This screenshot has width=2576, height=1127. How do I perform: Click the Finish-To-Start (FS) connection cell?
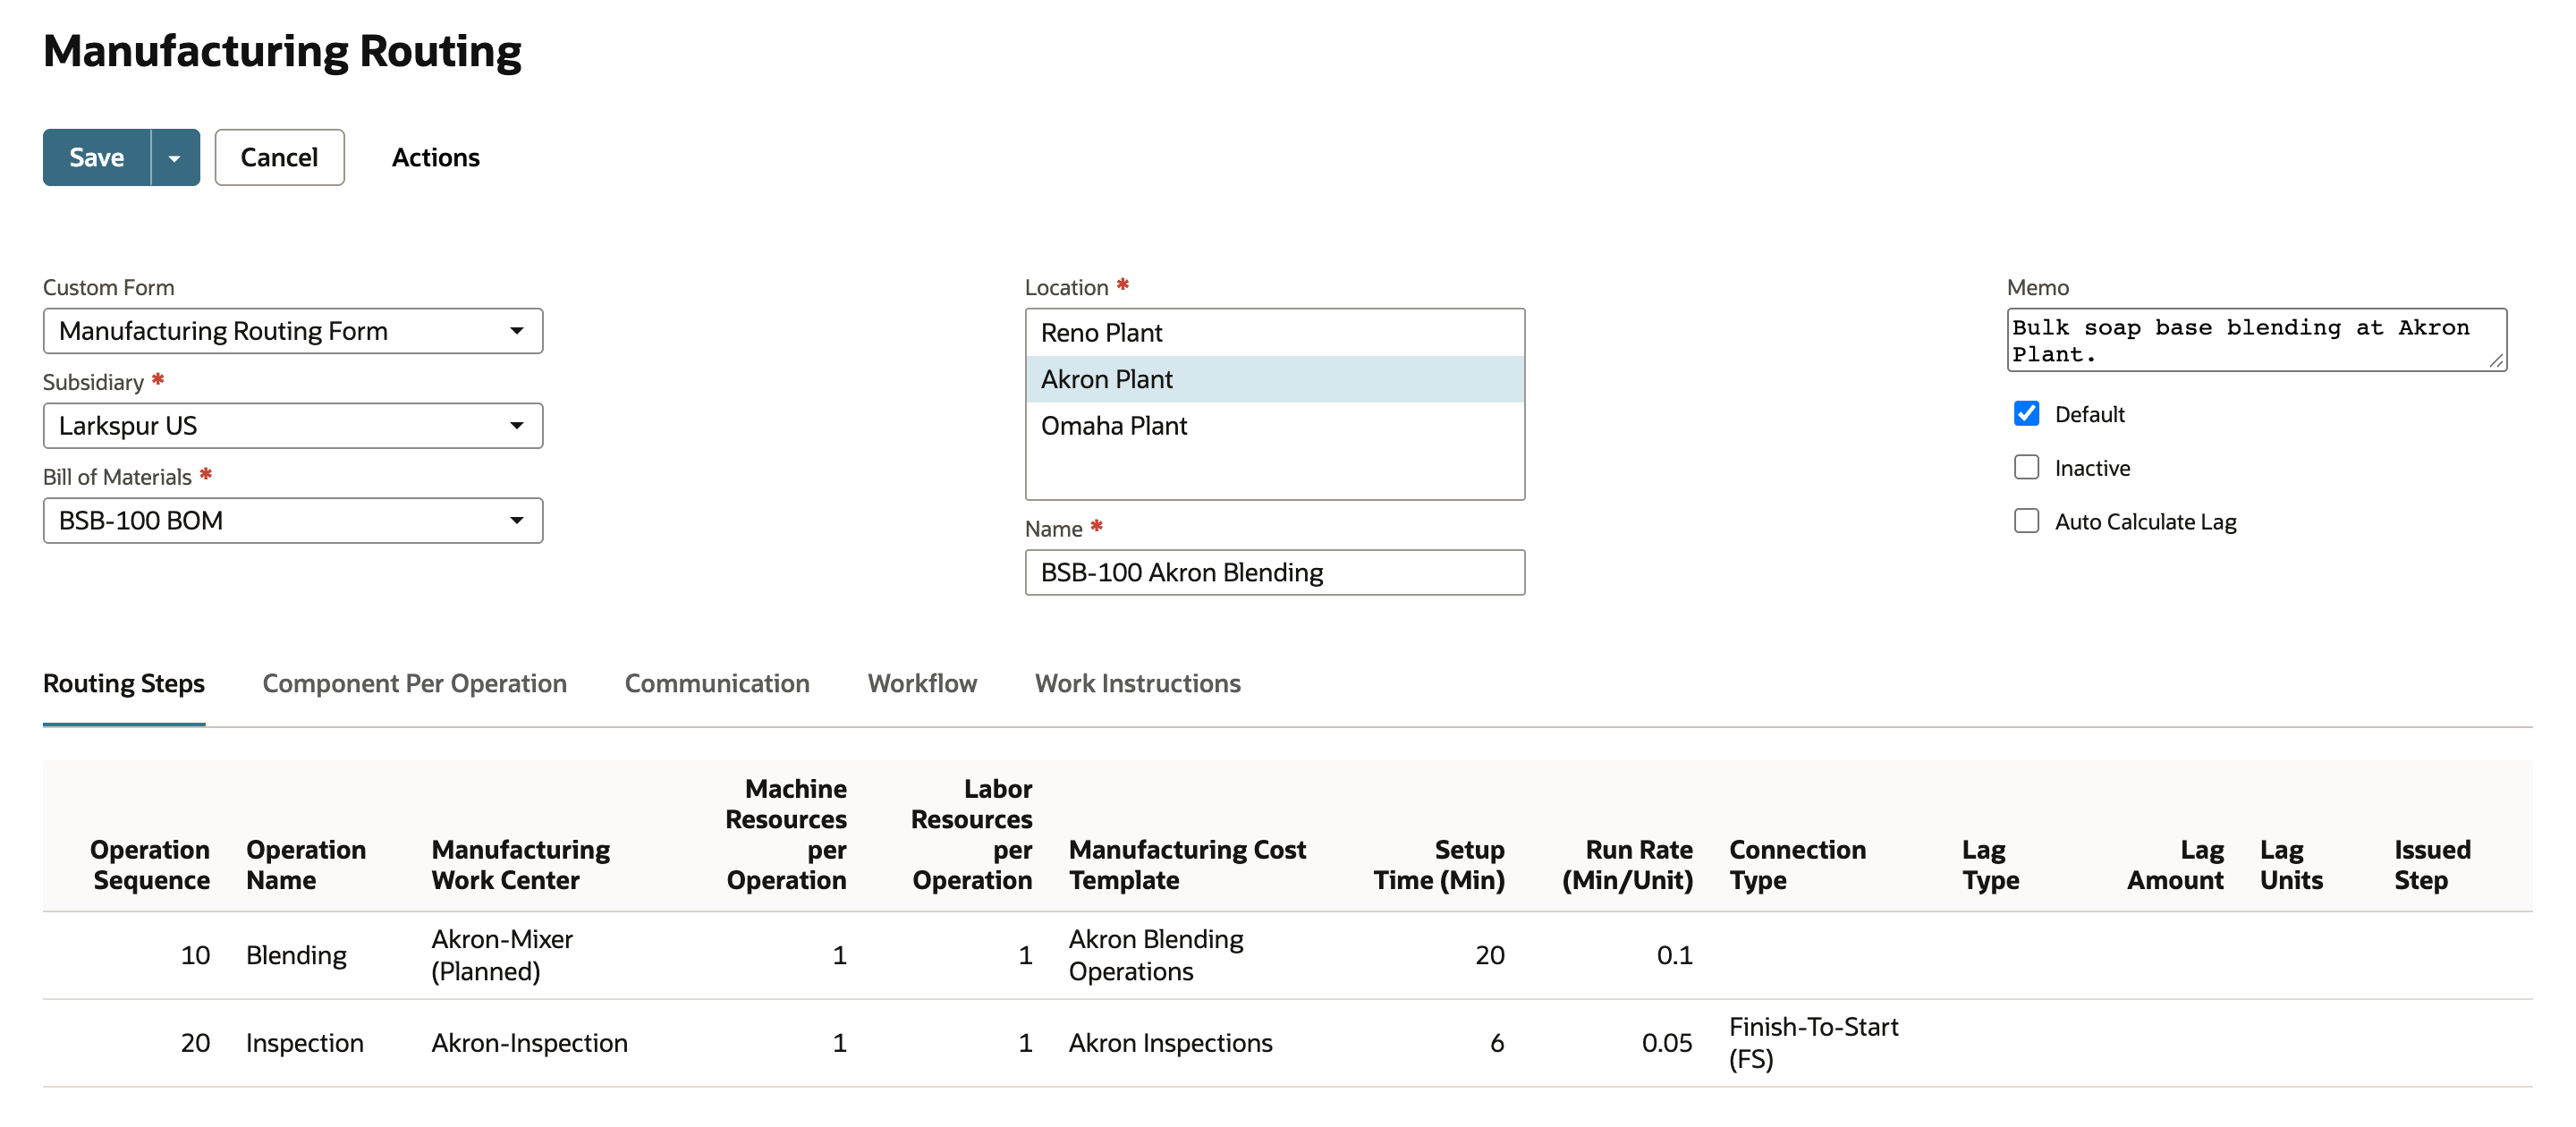click(1813, 1044)
